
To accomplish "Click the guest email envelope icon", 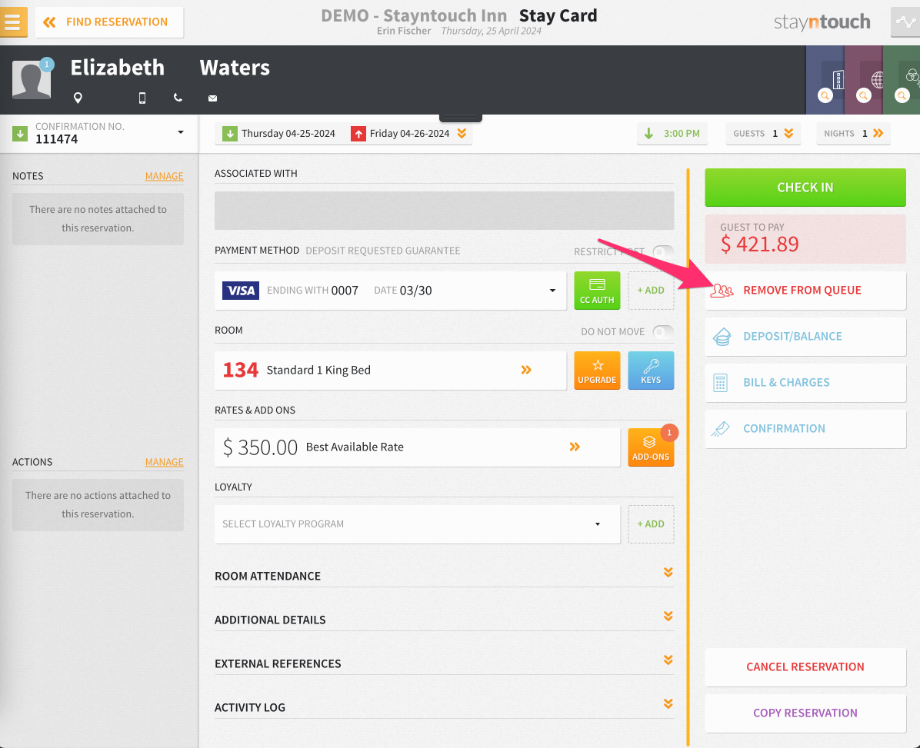I will coord(212,98).
